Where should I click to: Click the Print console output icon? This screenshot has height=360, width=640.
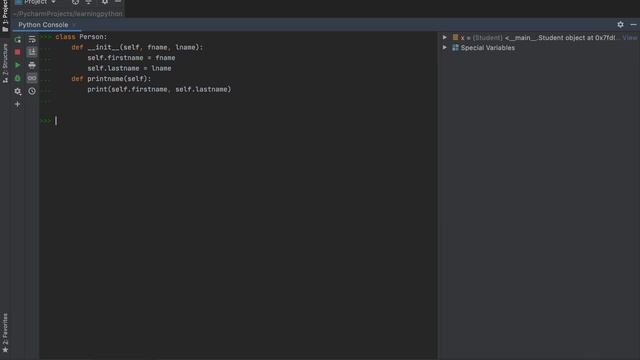32,65
